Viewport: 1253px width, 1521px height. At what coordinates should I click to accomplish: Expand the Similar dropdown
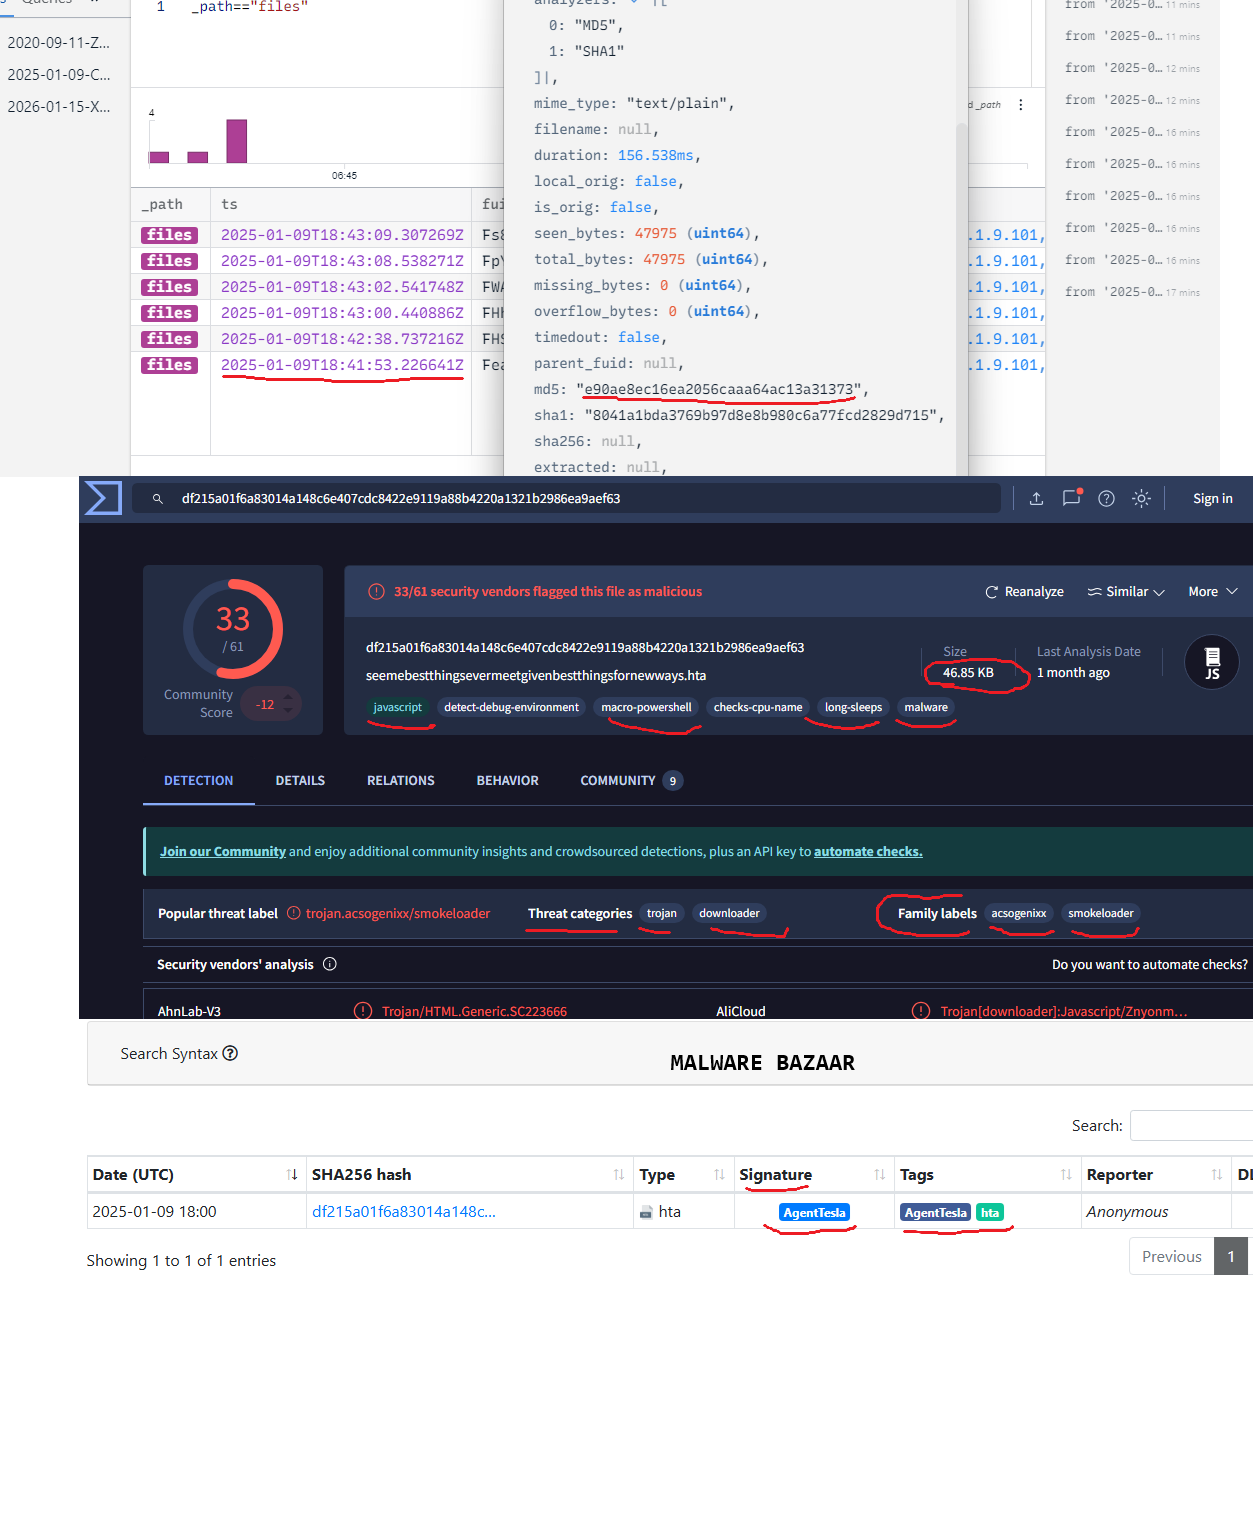[1126, 592]
